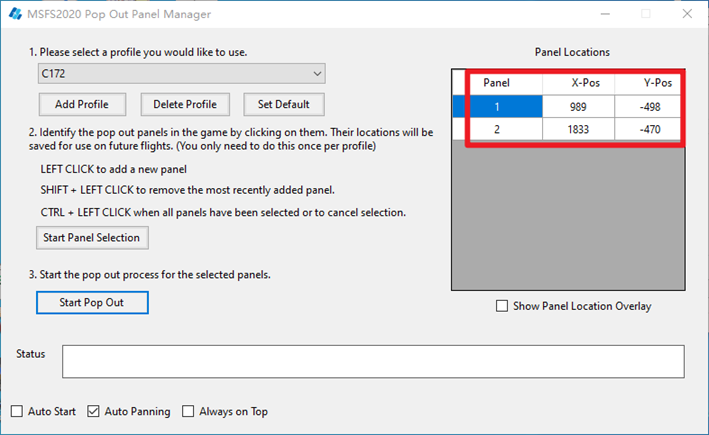Enable Show Panel Location Overlay
709x435 pixels.
(501, 306)
